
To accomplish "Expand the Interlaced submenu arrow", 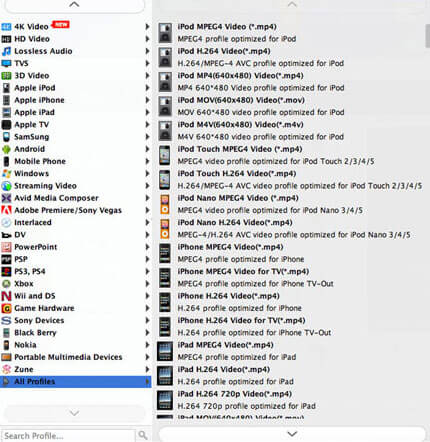I will tap(147, 222).
